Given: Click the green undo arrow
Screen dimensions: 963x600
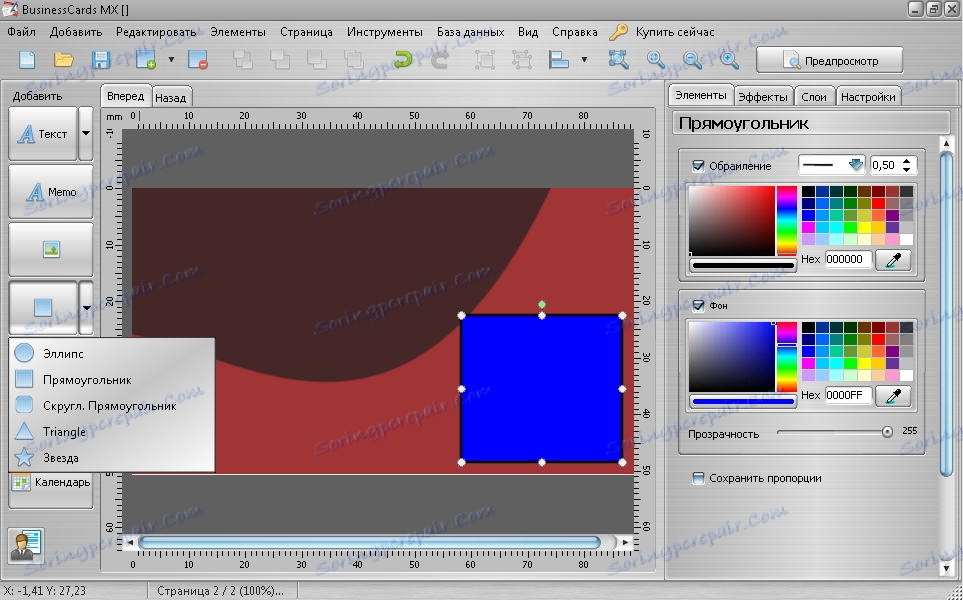Looking at the screenshot, I should 403,60.
